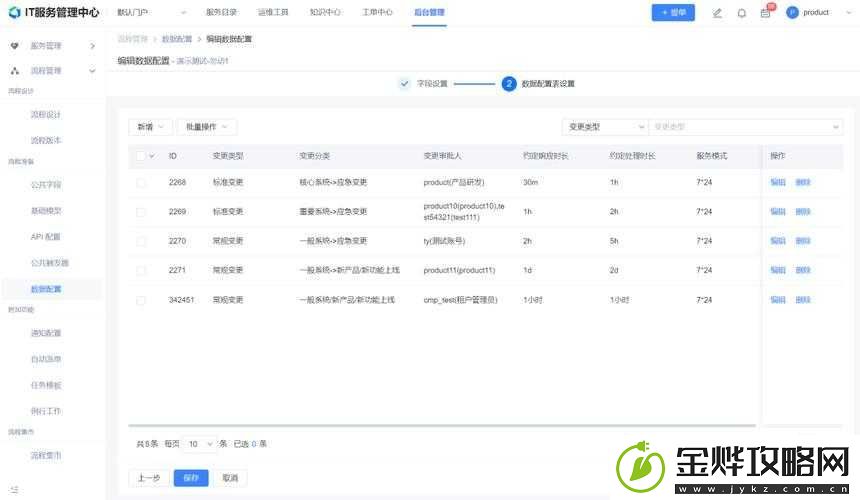Open 基础模型 in the sidebar
Image resolution: width=860 pixels, height=500 pixels.
(x=46, y=211)
